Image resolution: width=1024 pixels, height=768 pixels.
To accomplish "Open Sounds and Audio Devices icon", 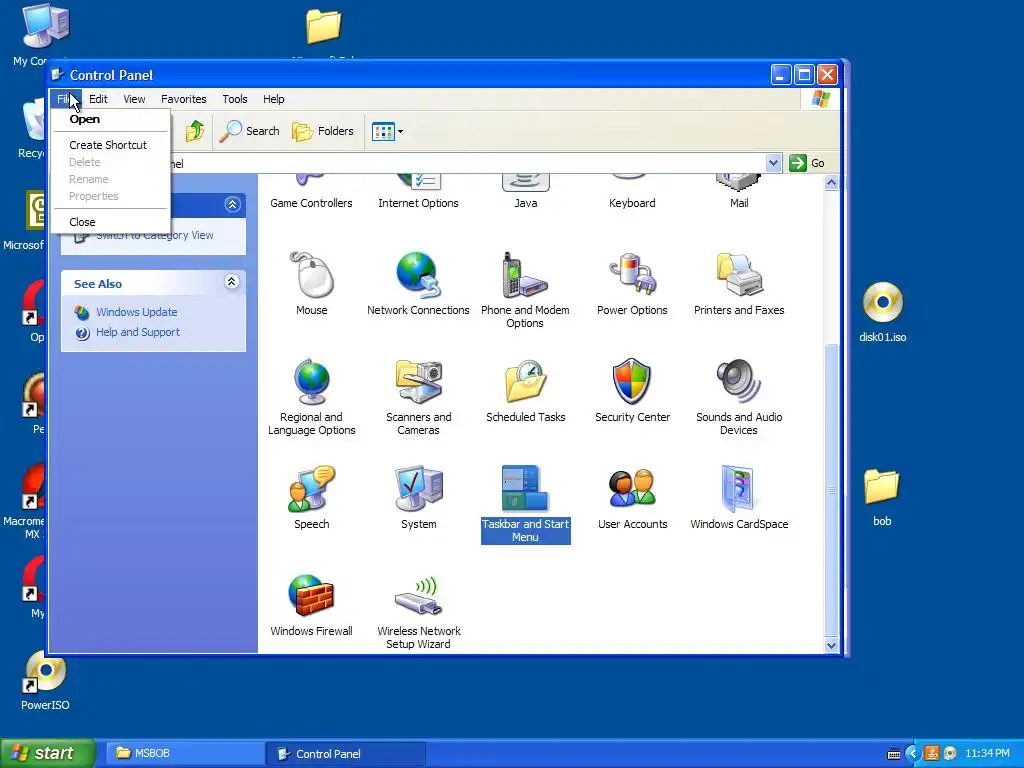I will coord(739,382).
